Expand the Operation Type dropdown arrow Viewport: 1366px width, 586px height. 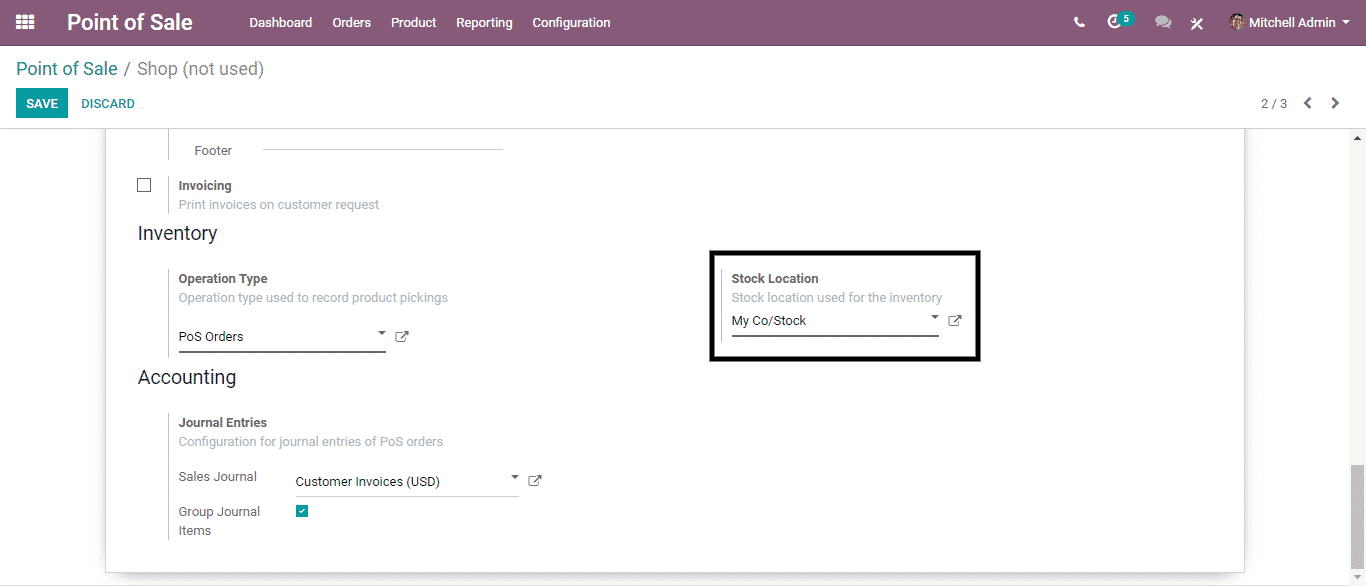pyautogui.click(x=381, y=333)
